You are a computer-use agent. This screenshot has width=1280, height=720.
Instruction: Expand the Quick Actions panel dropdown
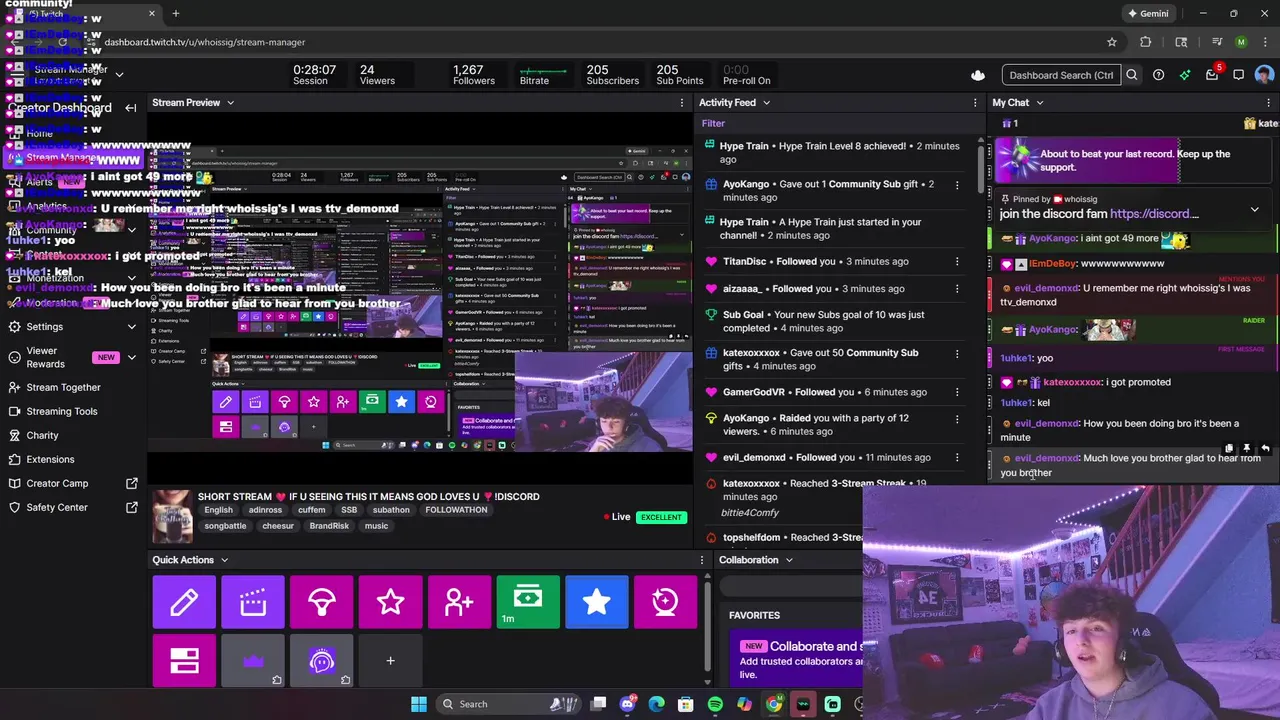[x=224, y=560]
